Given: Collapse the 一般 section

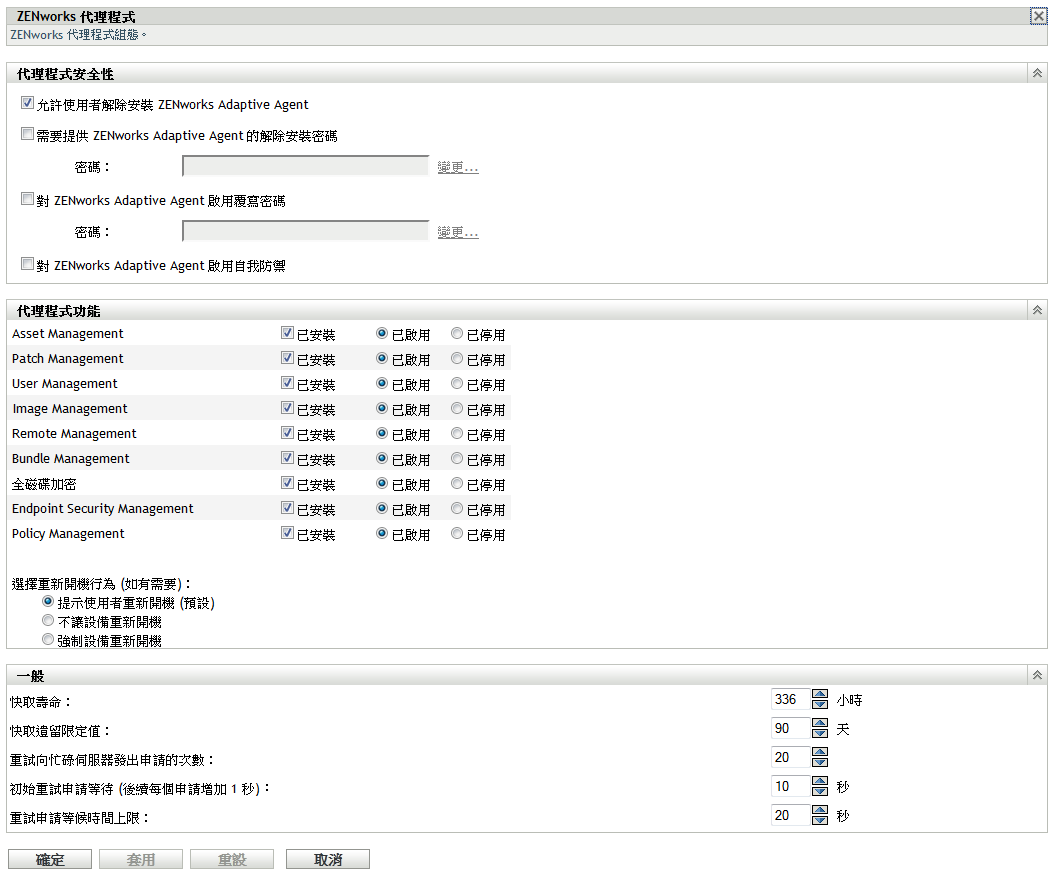Looking at the screenshot, I should [1037, 675].
